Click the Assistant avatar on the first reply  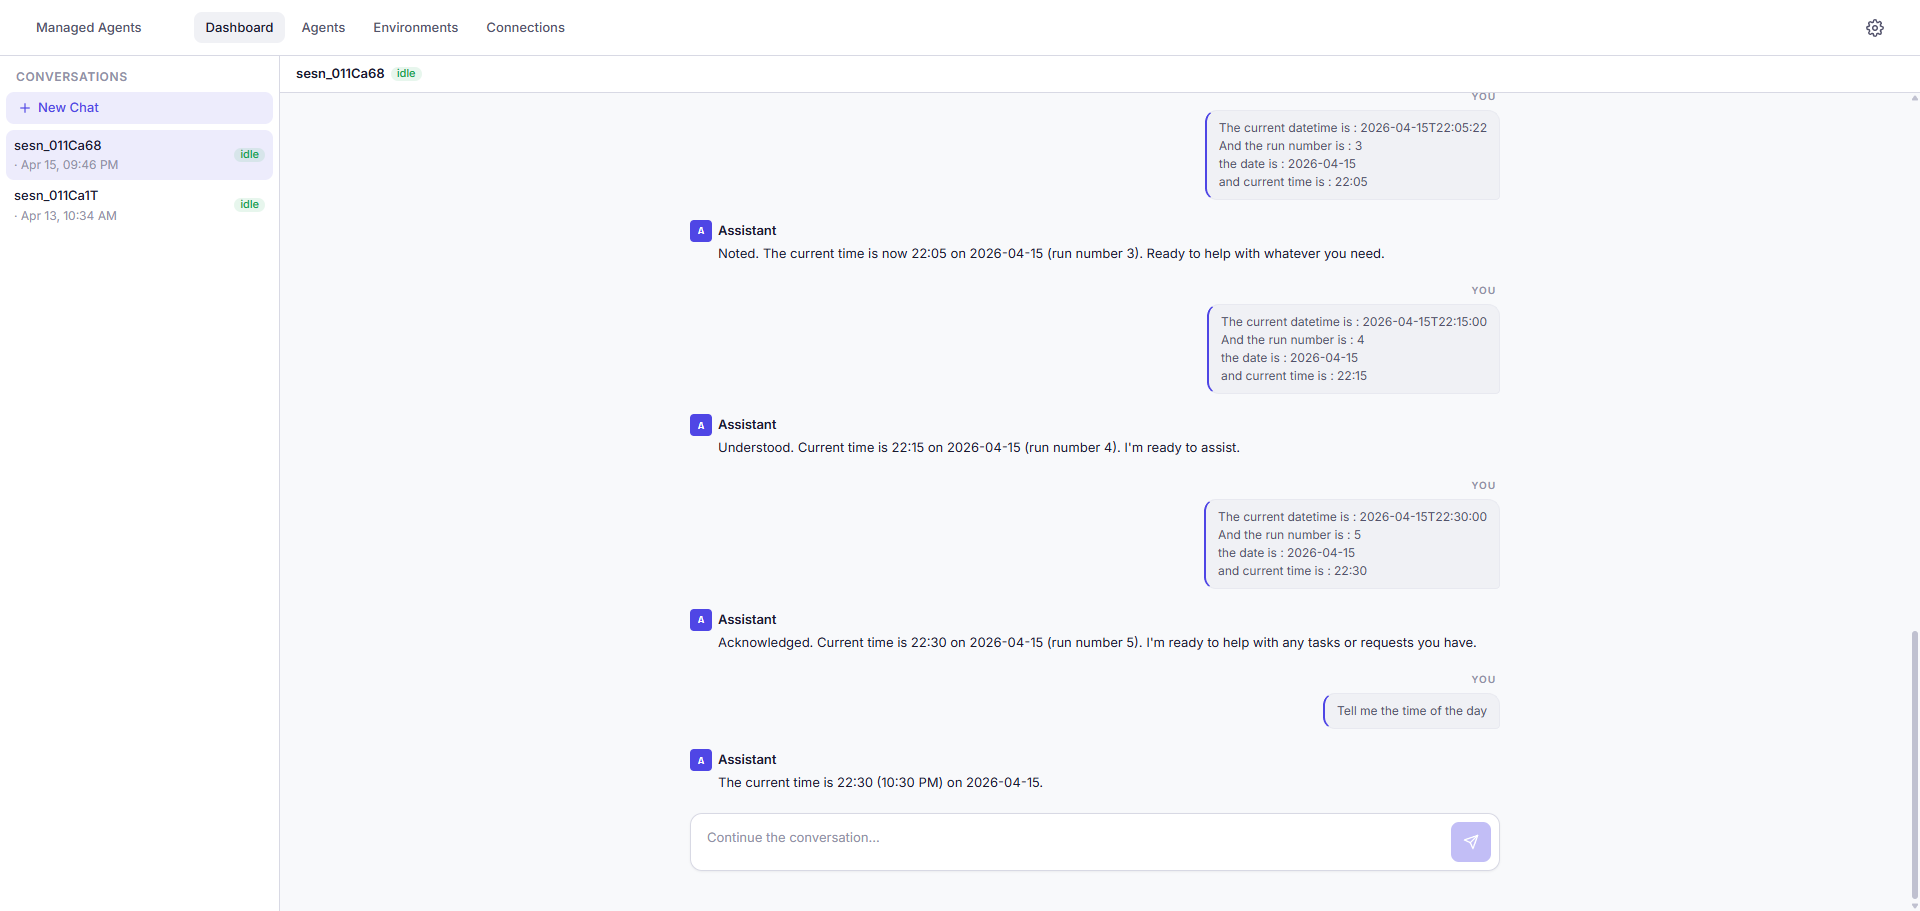click(x=700, y=230)
